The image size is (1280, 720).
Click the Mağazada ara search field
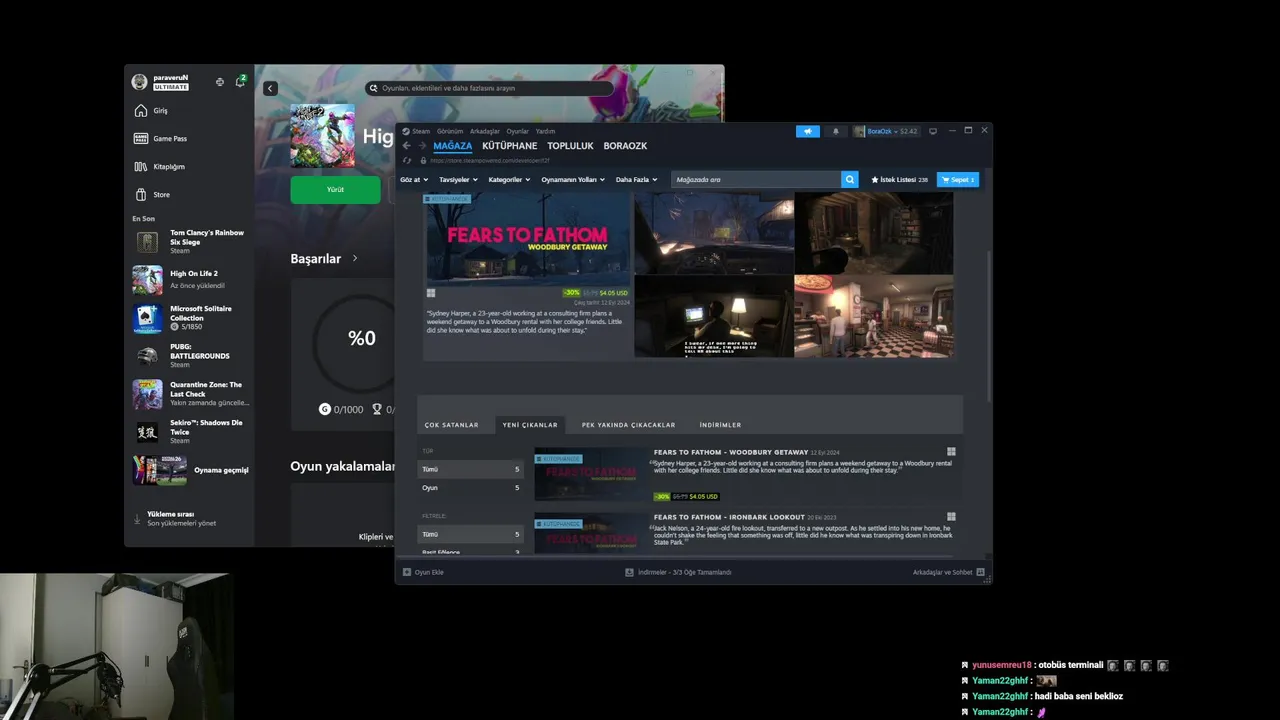756,180
